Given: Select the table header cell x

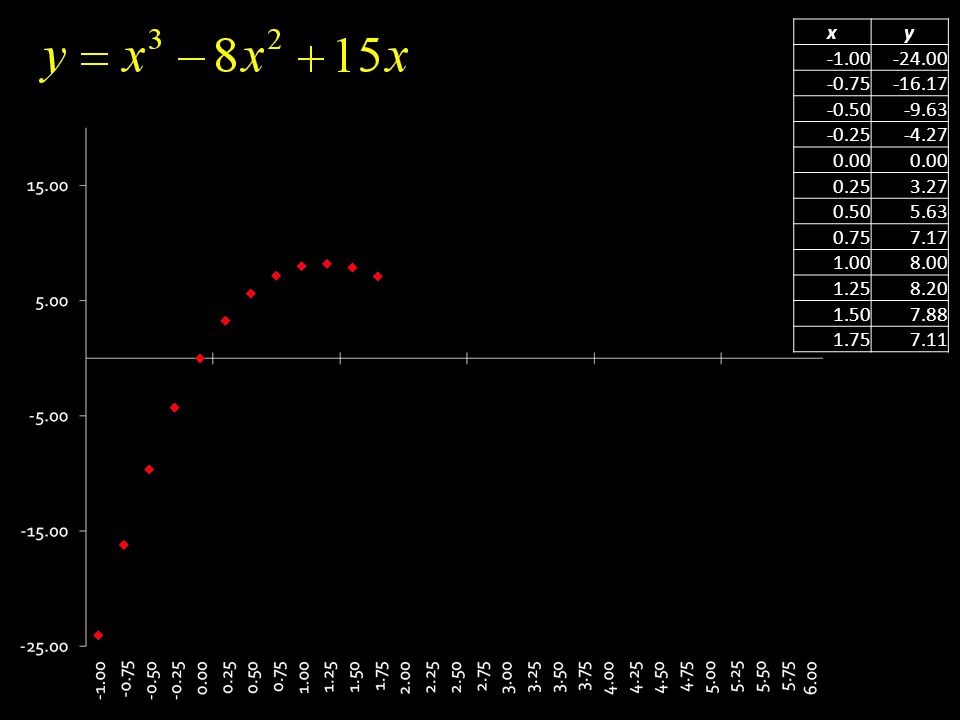Looking at the screenshot, I should (x=832, y=32).
